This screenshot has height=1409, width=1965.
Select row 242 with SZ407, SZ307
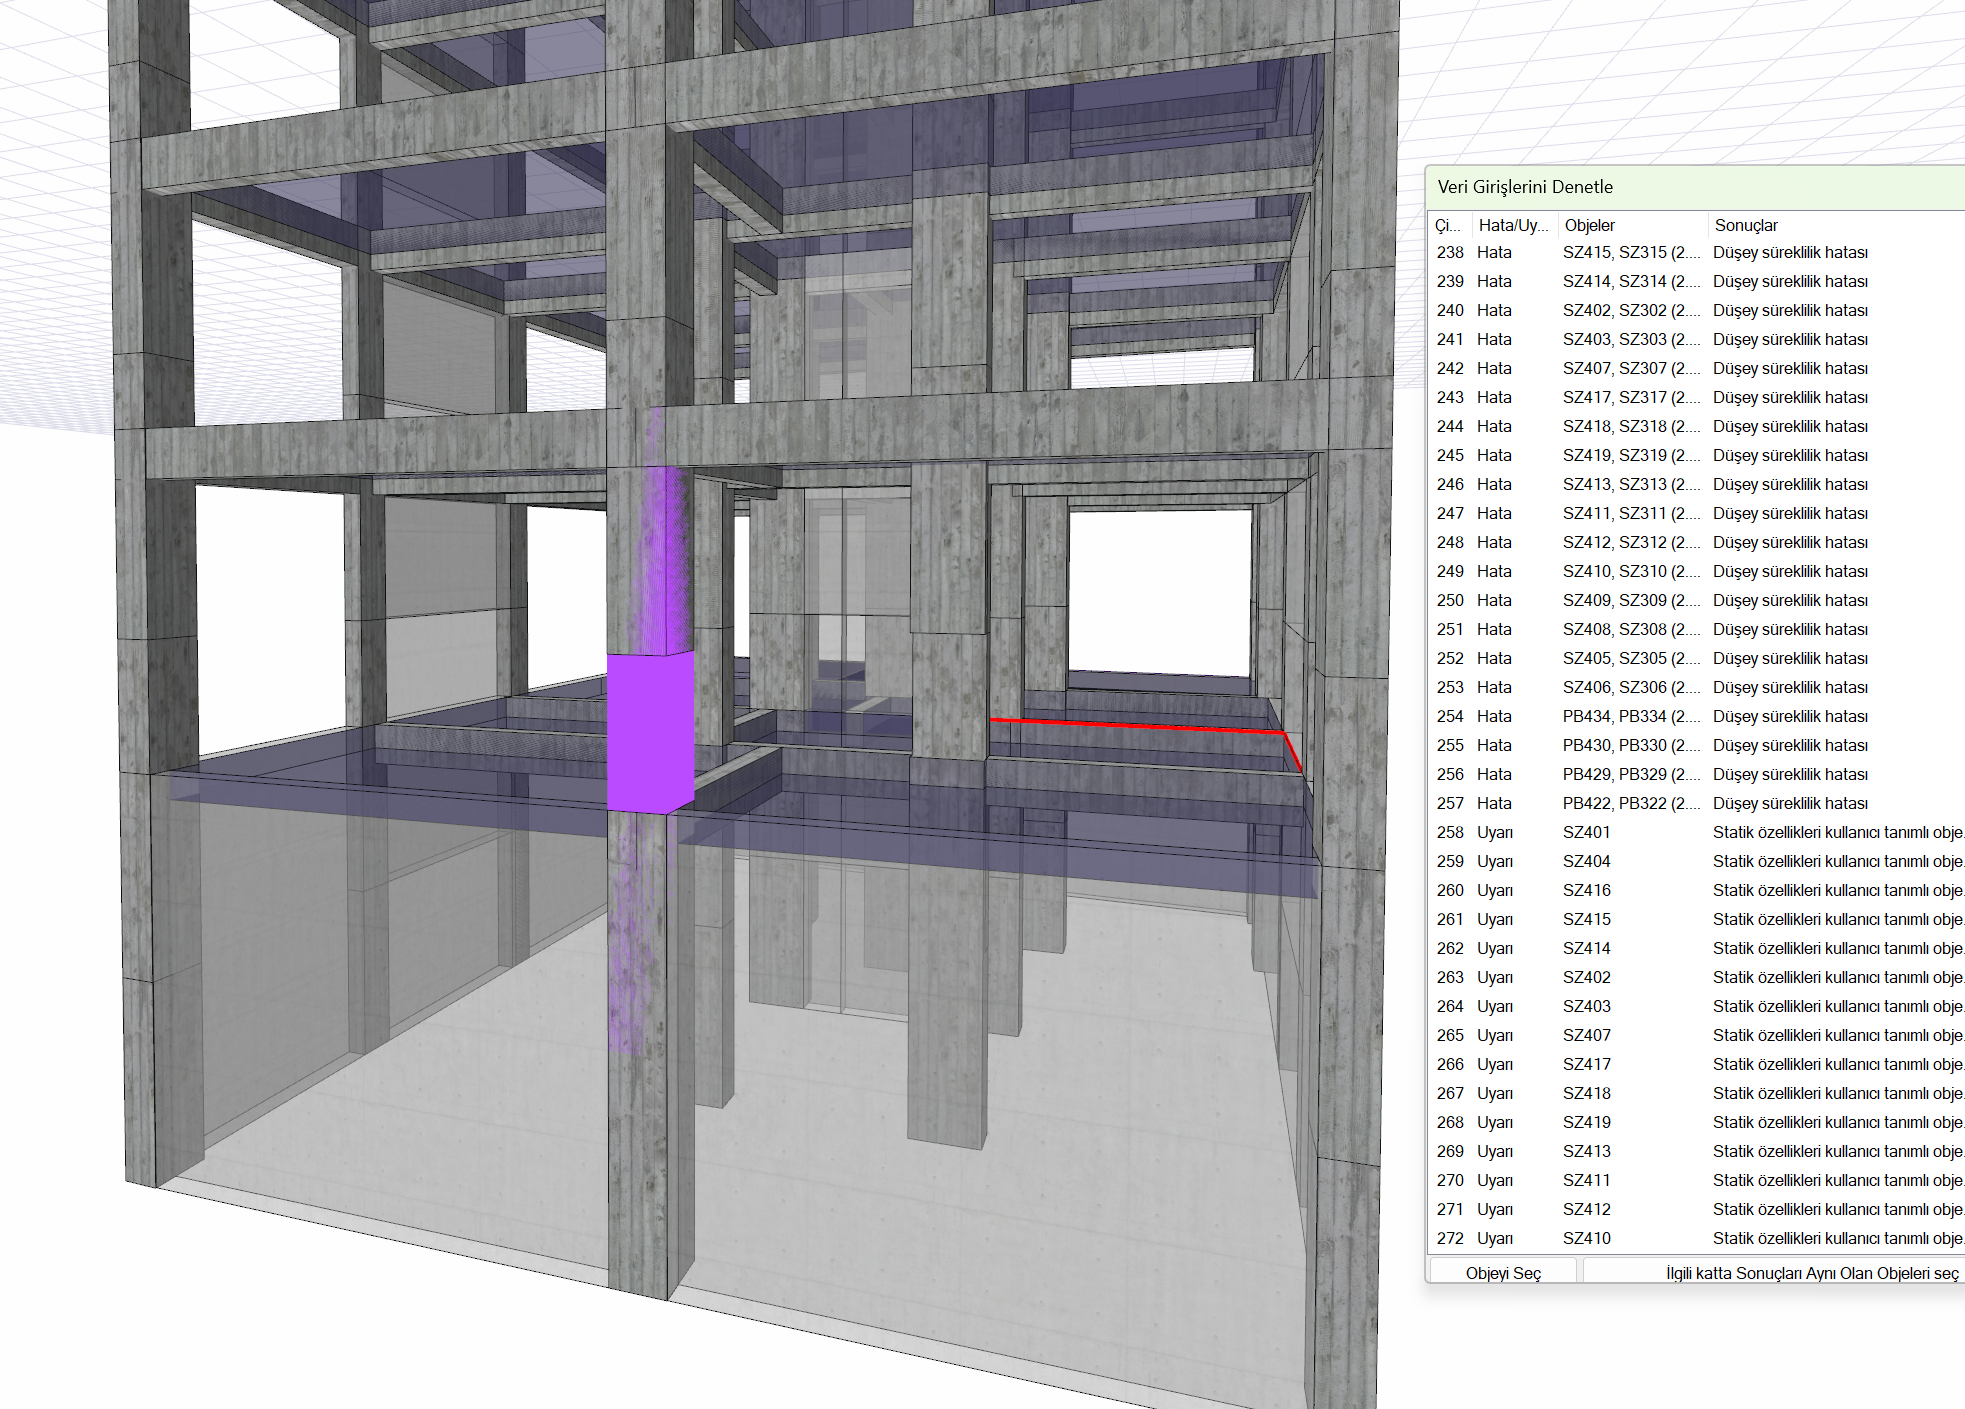[1630, 368]
